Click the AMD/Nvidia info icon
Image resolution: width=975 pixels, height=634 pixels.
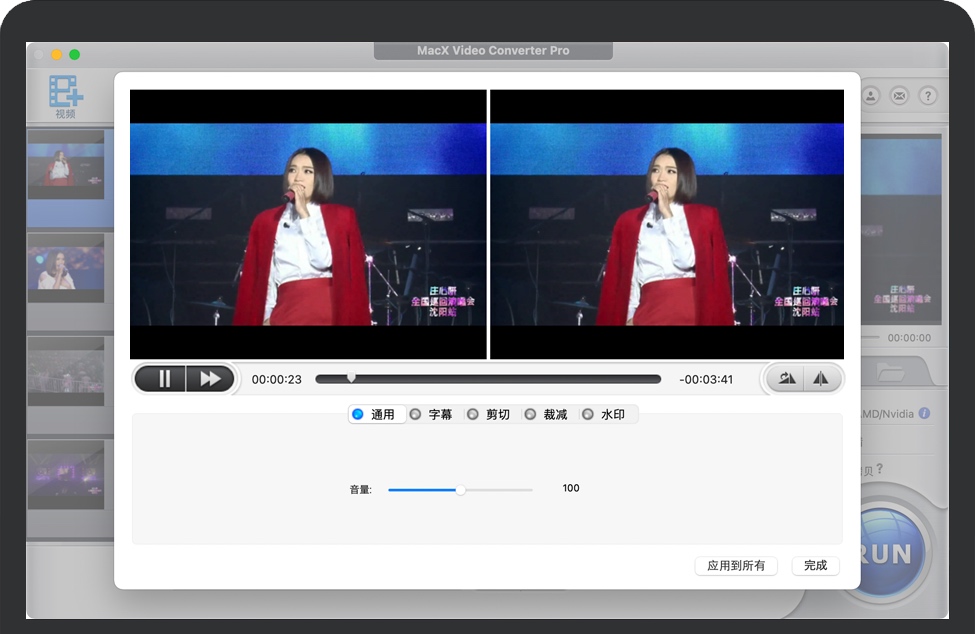924,413
